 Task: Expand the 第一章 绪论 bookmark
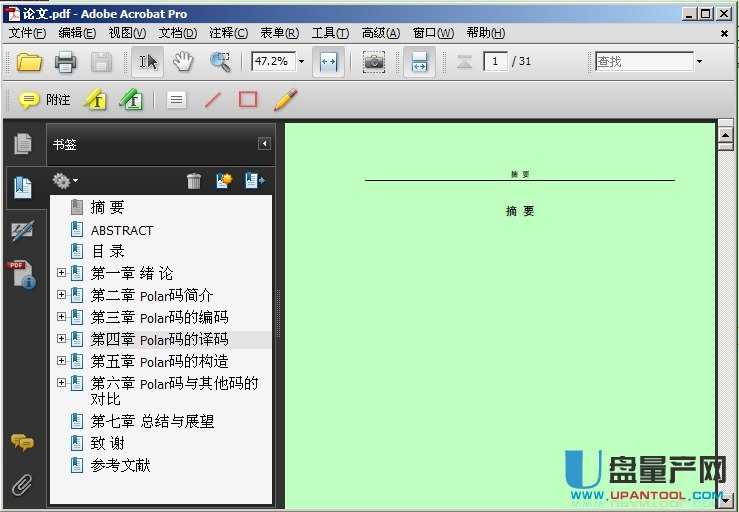coord(61,273)
